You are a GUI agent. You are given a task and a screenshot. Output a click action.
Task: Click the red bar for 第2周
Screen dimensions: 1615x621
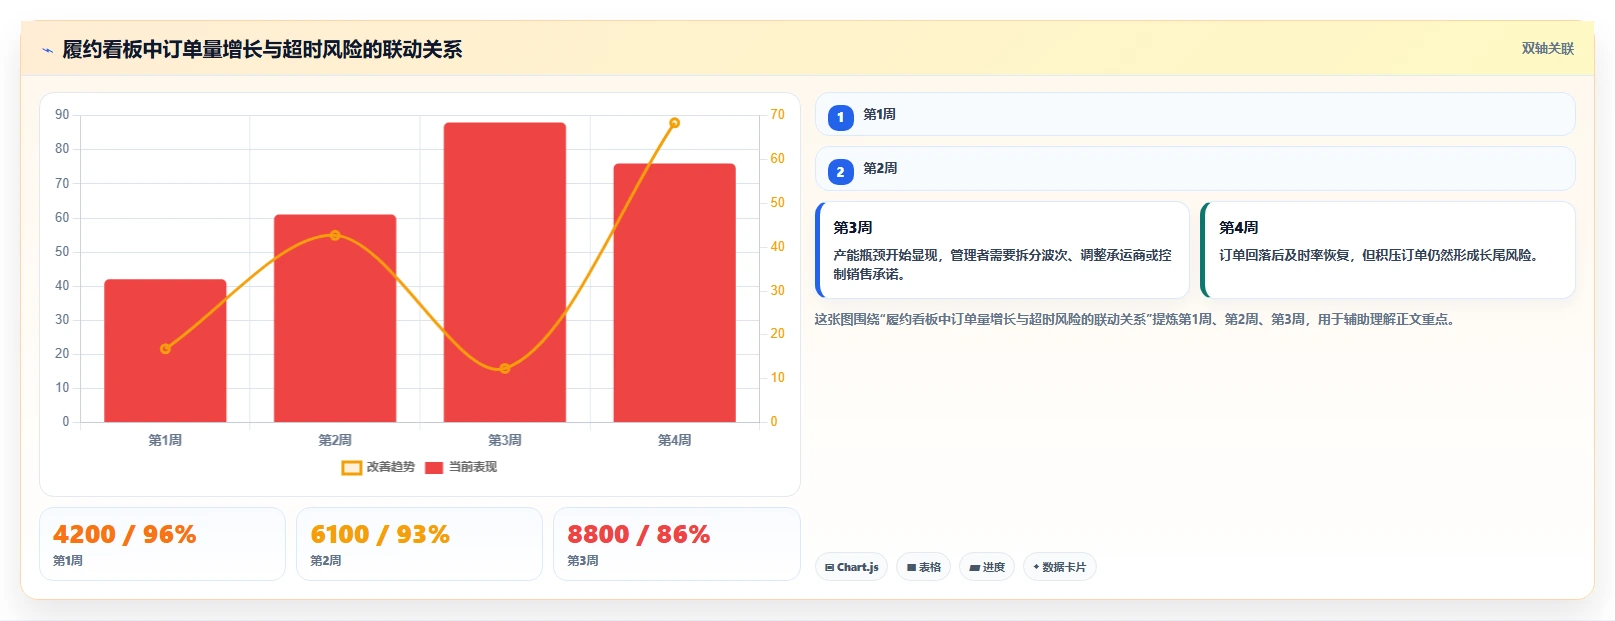coord(335,318)
